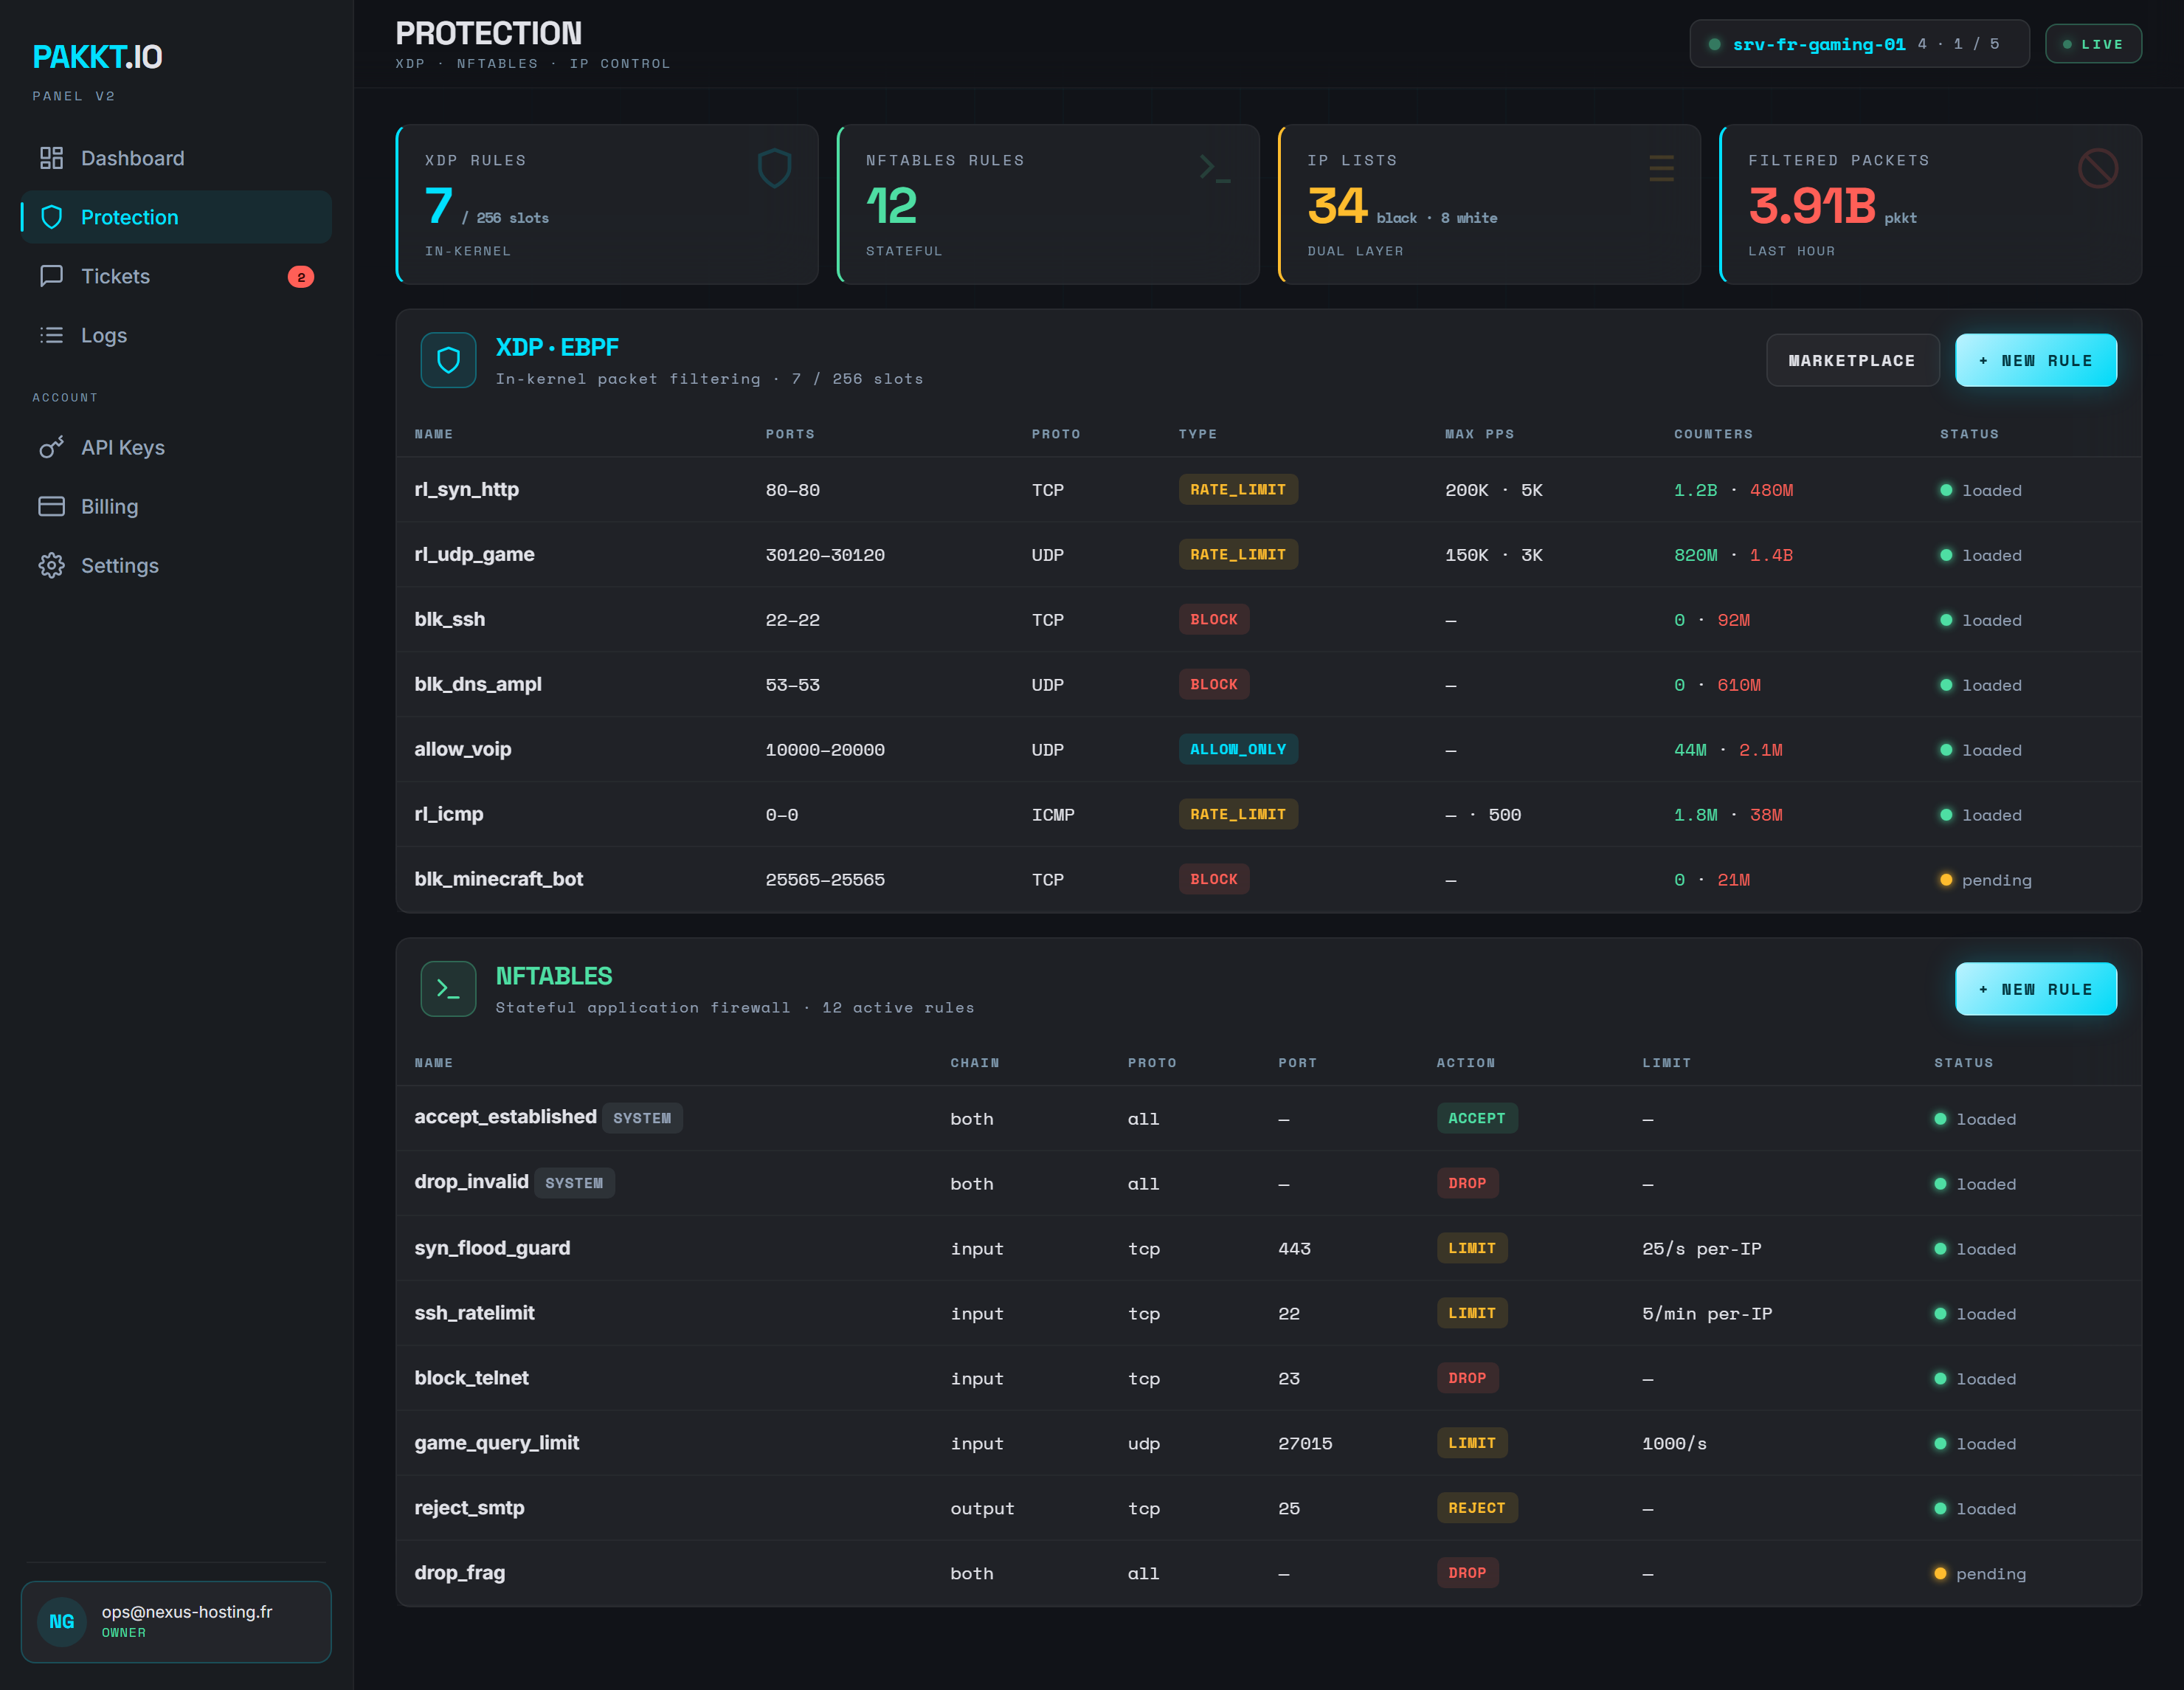
Task: Click the syn_flood_guard rule name
Action: click(x=492, y=1248)
